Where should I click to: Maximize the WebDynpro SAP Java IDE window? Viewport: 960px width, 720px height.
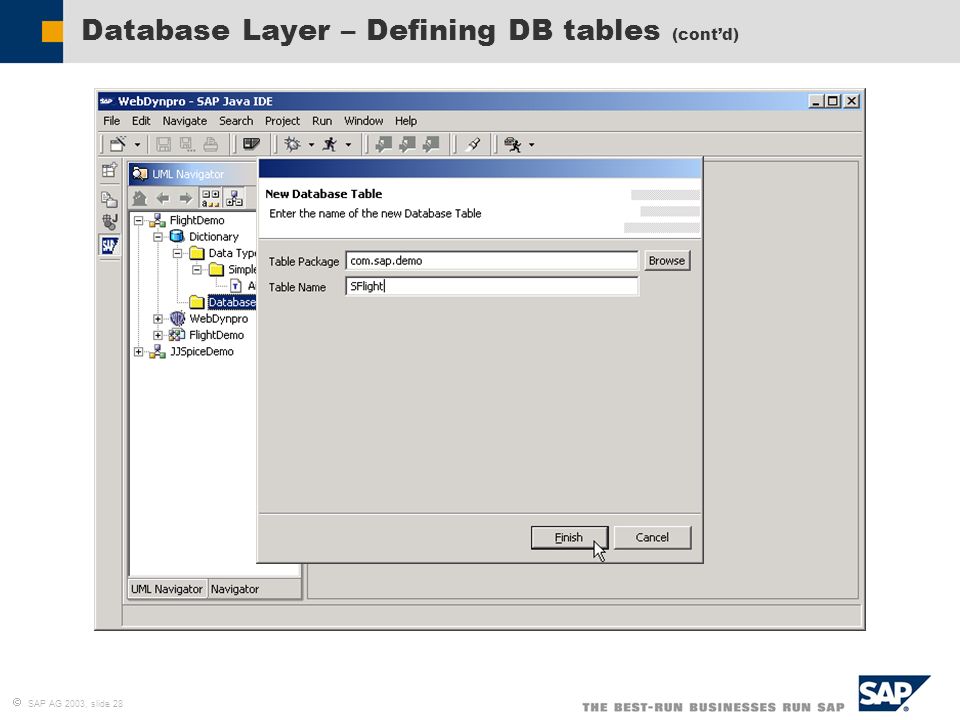833,101
